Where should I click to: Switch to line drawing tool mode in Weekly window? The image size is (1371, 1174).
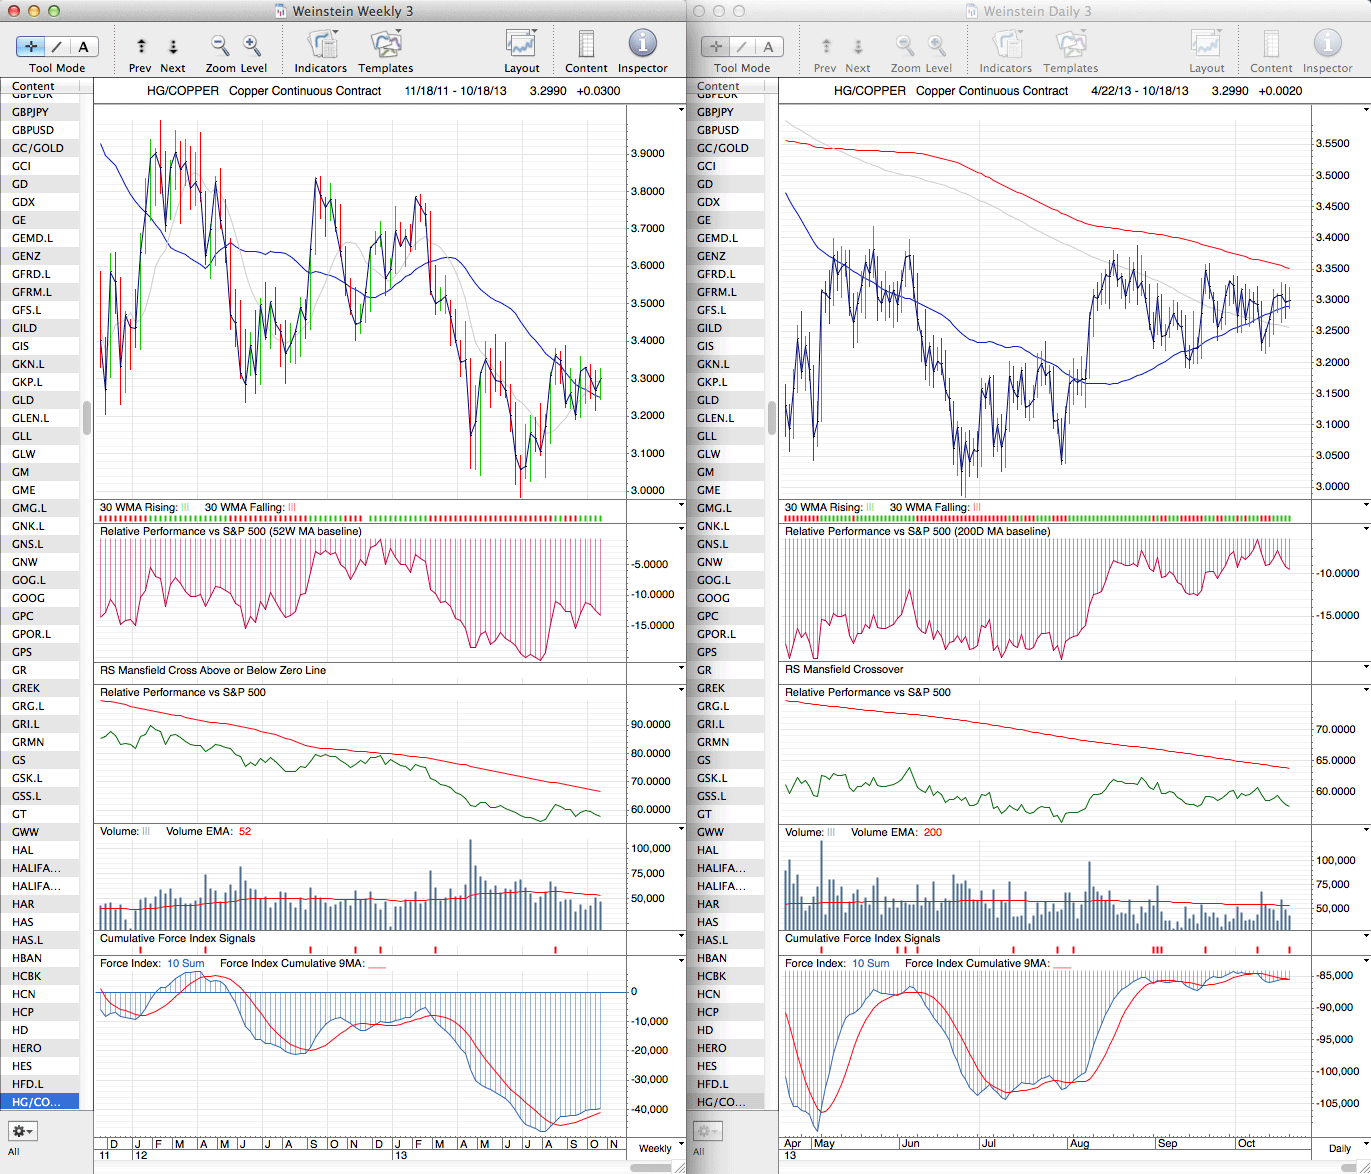[x=57, y=46]
